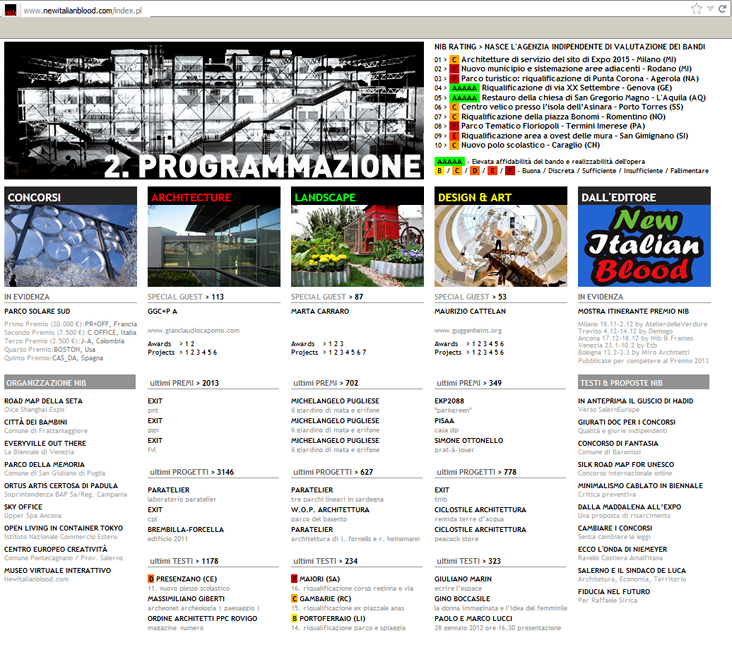Click the reload page icon
Viewport: 732px width, 645px height.
click(723, 9)
